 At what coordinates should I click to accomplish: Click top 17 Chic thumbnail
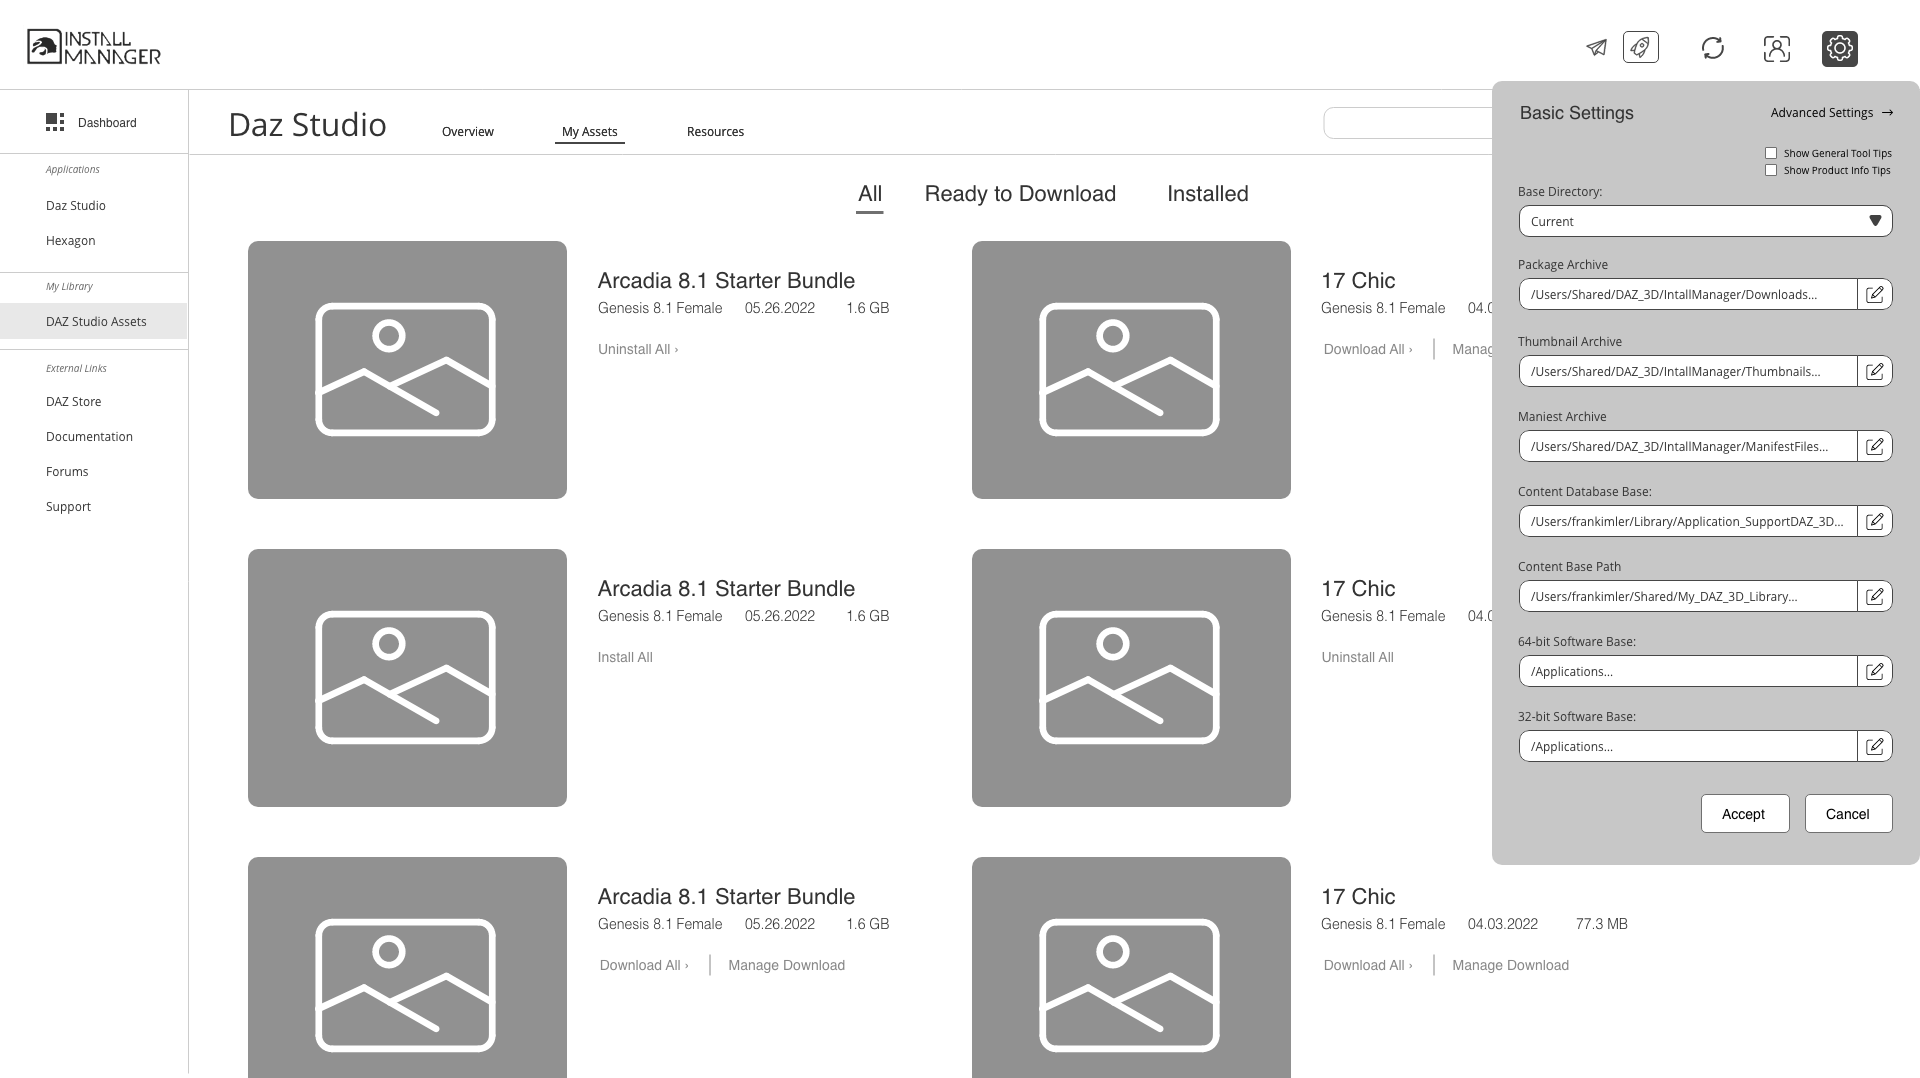point(1131,370)
